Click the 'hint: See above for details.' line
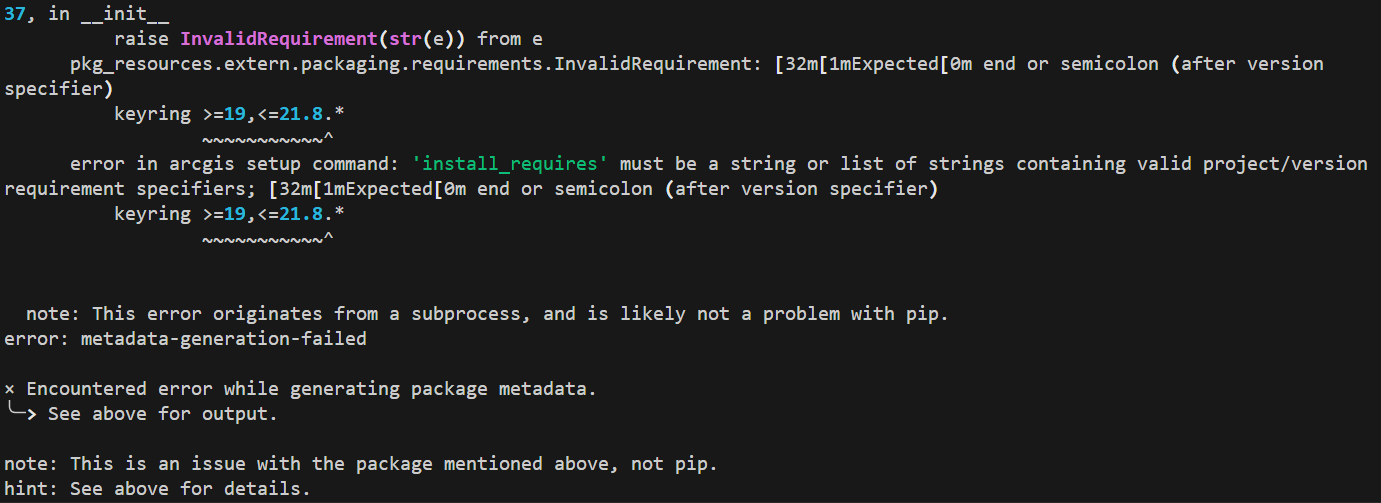The image size is (1381, 503). [x=157, y=488]
